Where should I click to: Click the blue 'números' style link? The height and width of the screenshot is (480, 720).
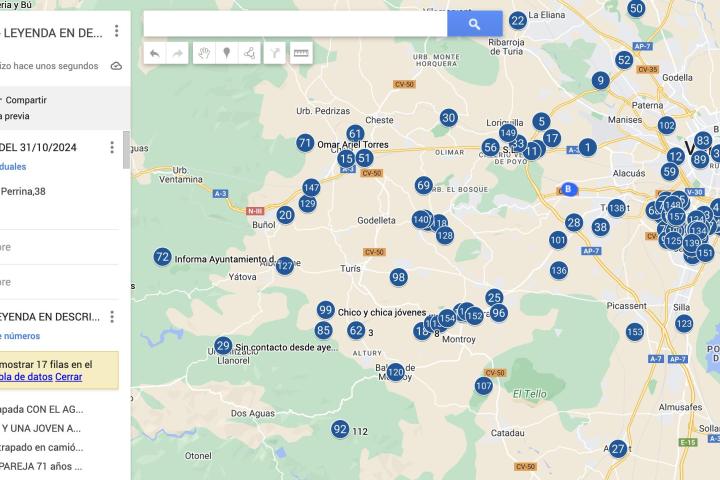click(x=20, y=336)
